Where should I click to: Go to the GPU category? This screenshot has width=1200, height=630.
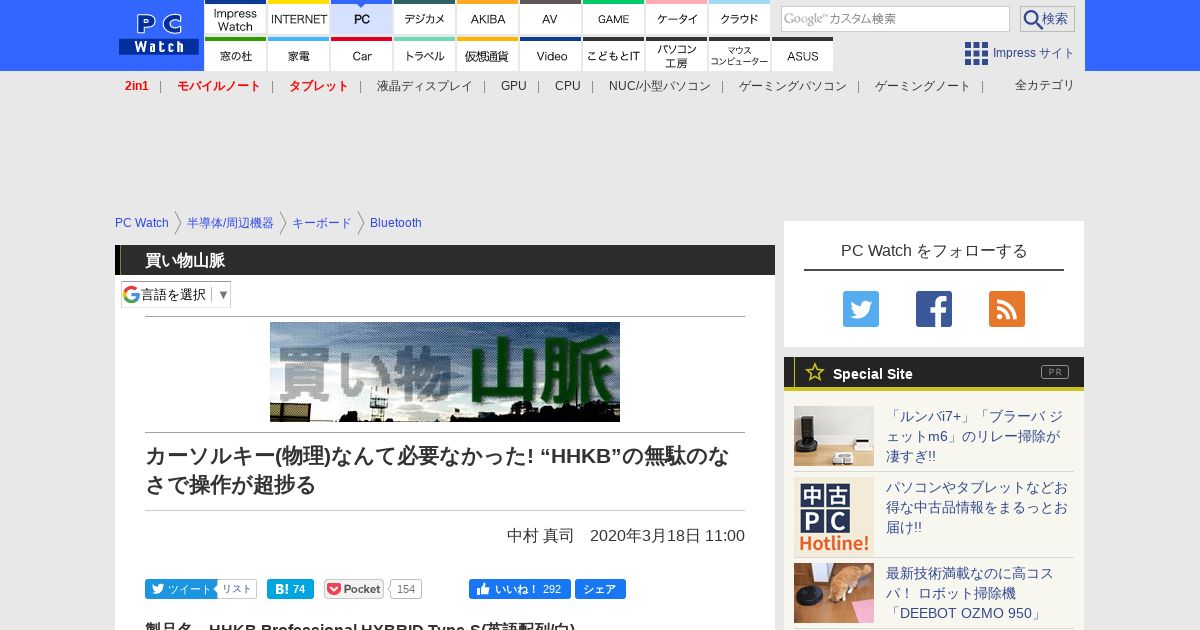click(x=514, y=86)
